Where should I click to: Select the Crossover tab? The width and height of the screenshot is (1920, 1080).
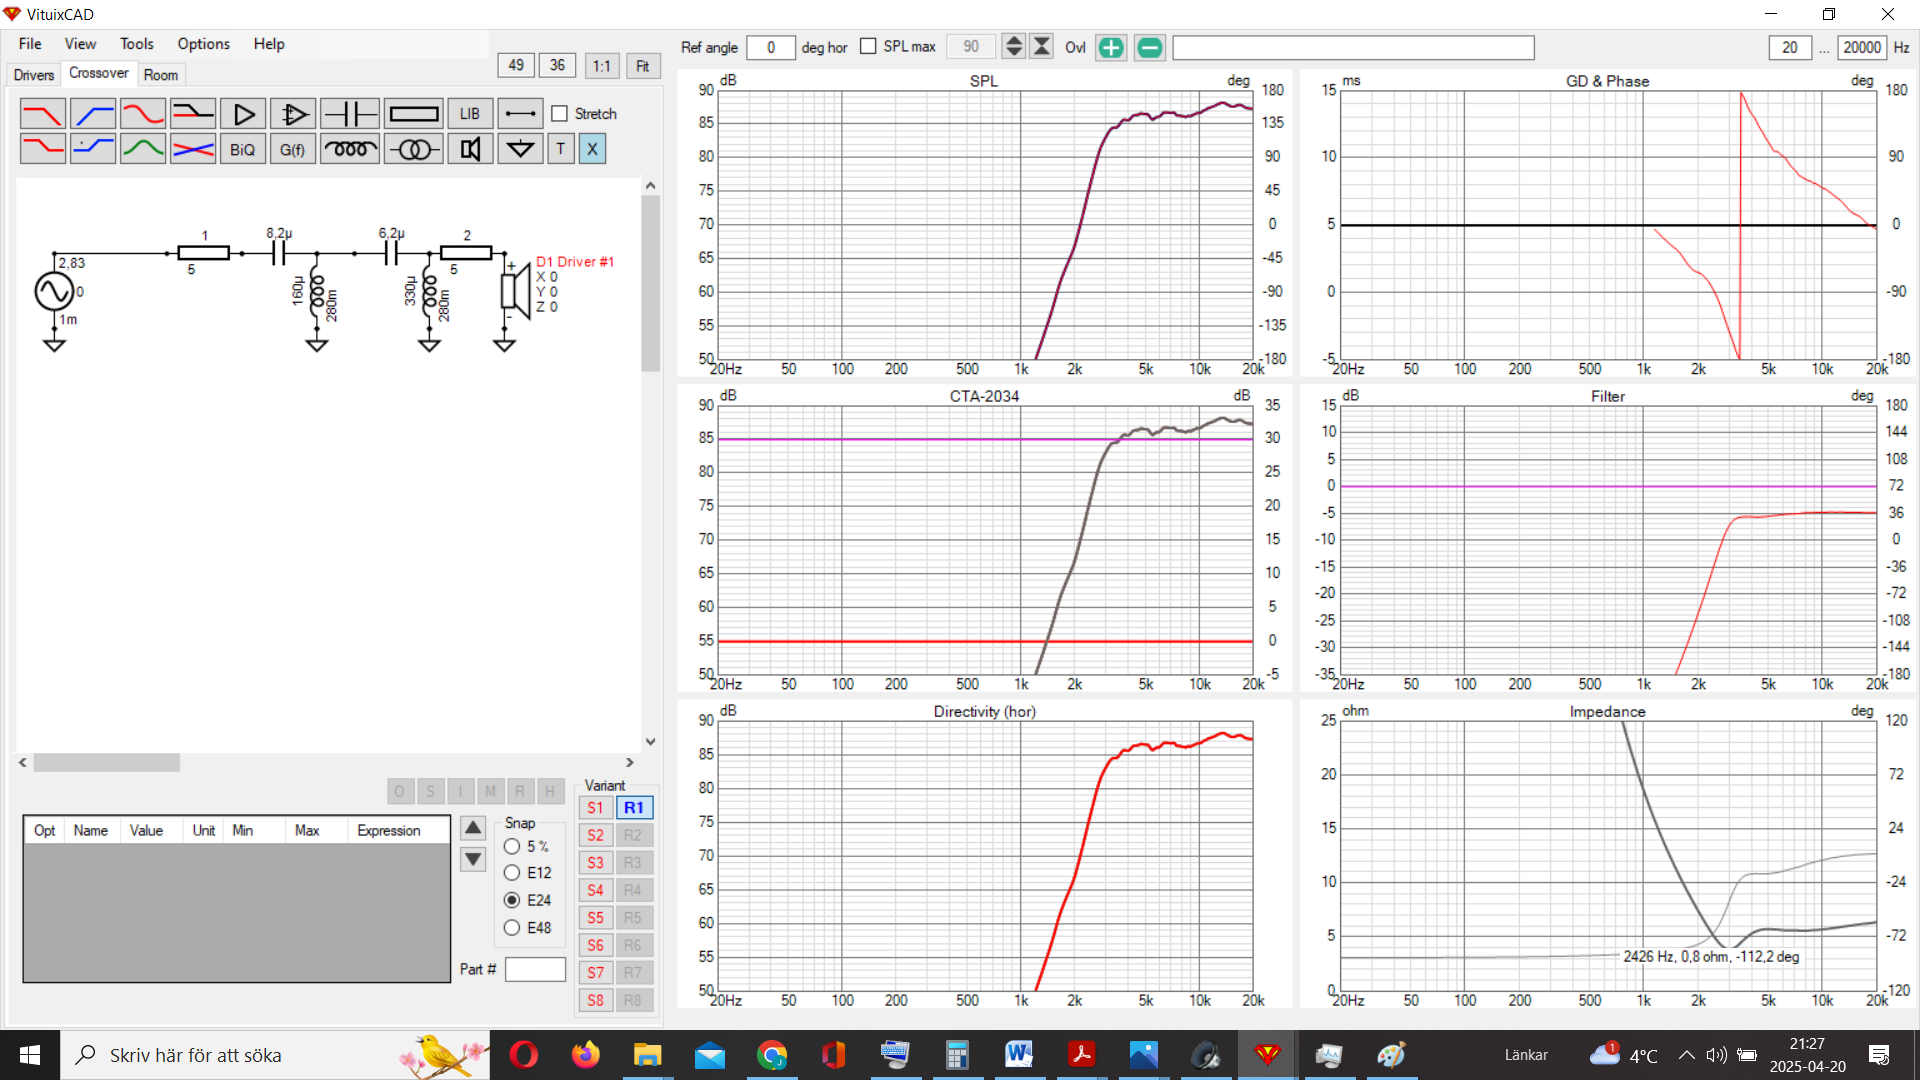[99, 73]
